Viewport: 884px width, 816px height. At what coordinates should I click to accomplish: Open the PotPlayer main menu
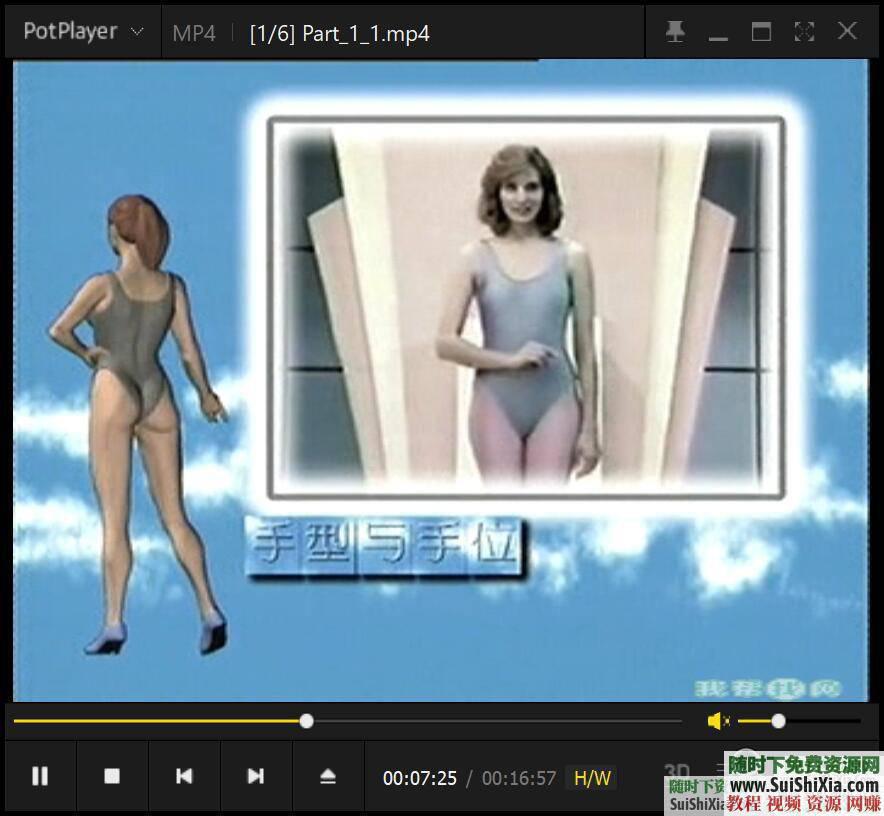pyautogui.click(x=70, y=31)
